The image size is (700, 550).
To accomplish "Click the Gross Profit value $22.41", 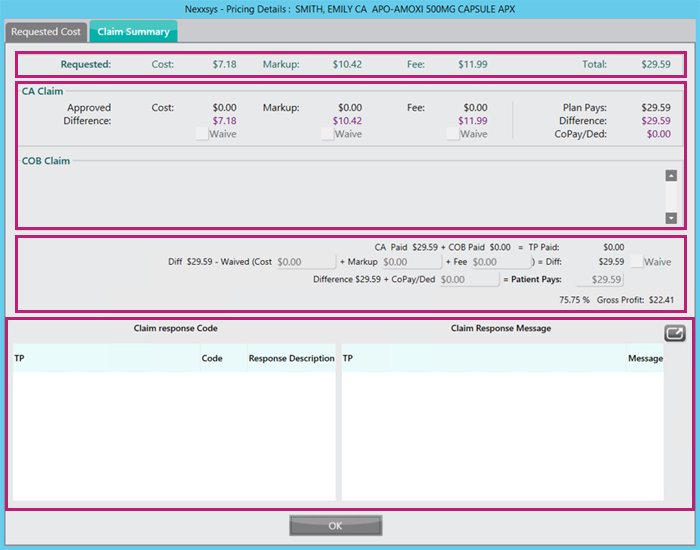I will coord(662,300).
